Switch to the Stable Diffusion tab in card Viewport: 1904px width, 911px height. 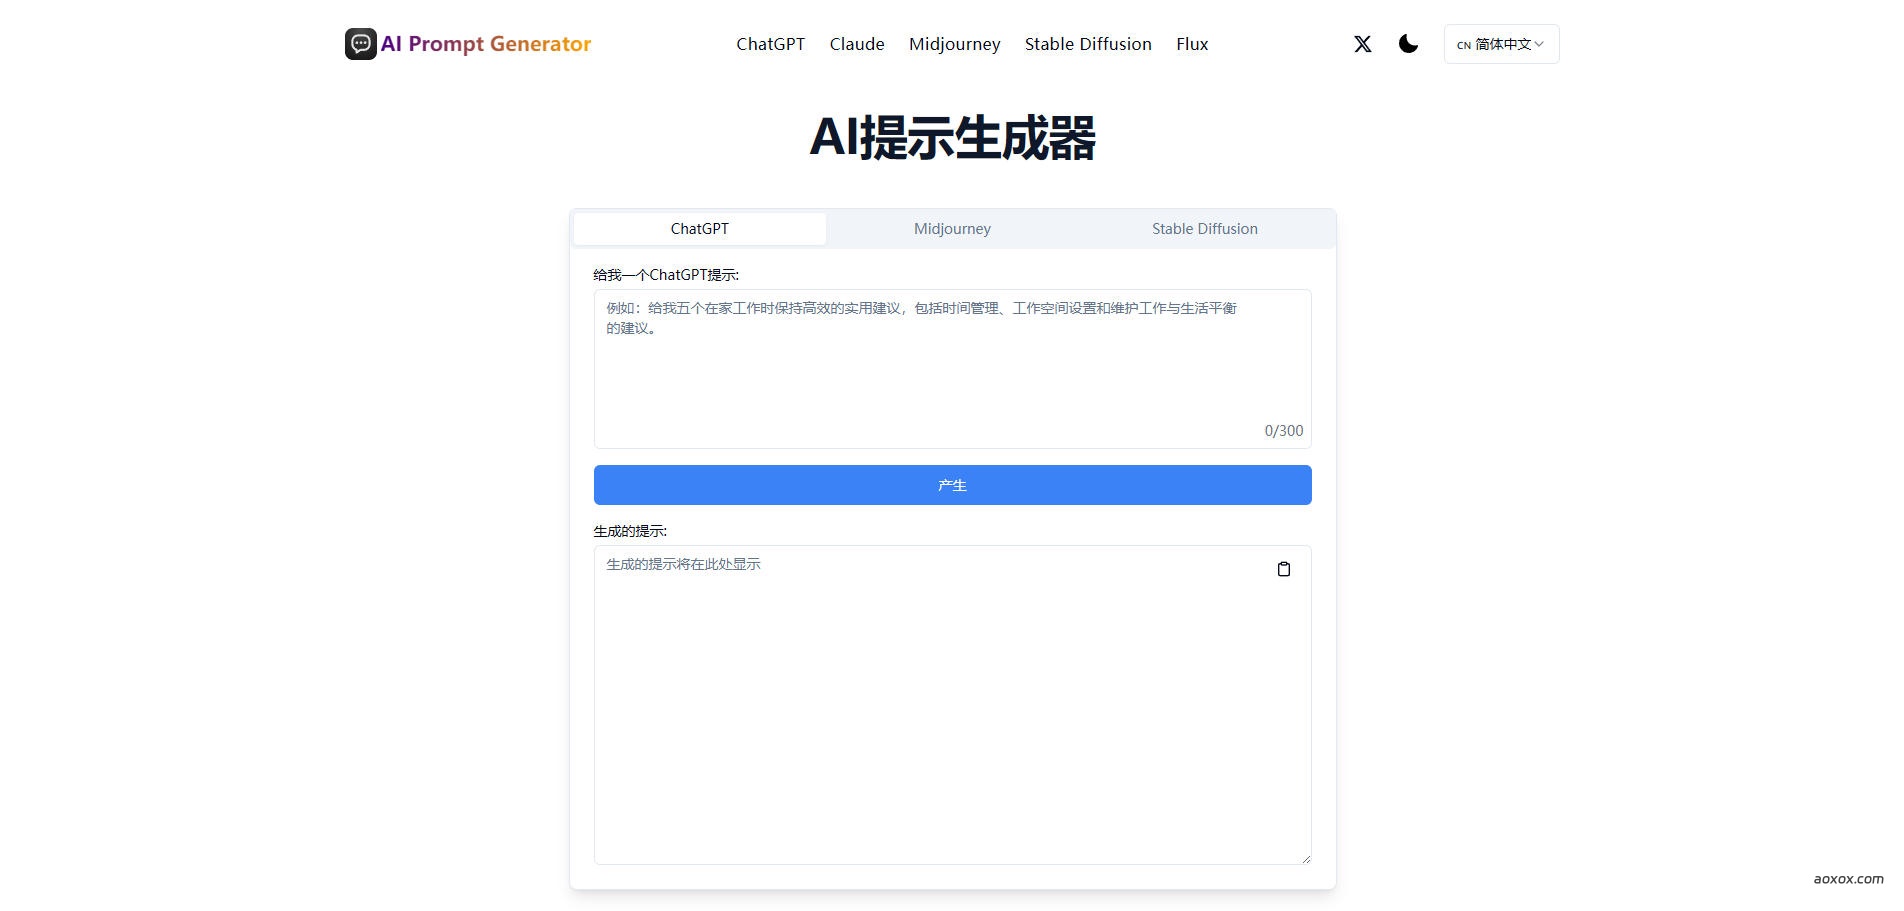(1205, 229)
